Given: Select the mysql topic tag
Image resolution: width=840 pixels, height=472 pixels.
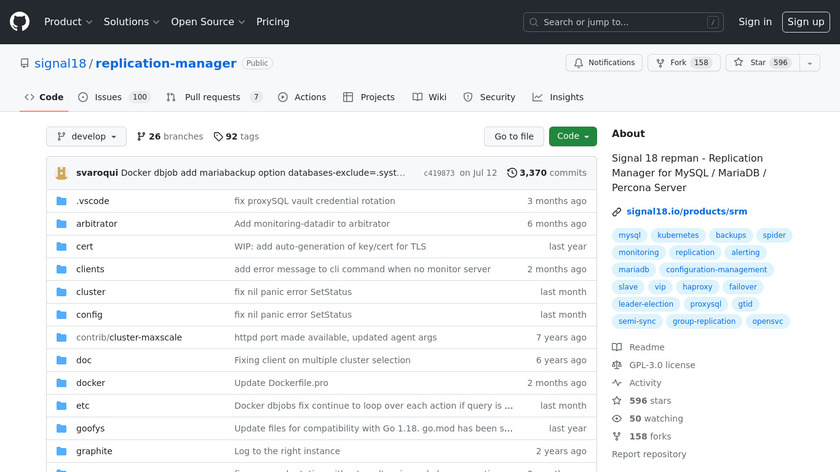Looking at the screenshot, I should coord(629,235).
